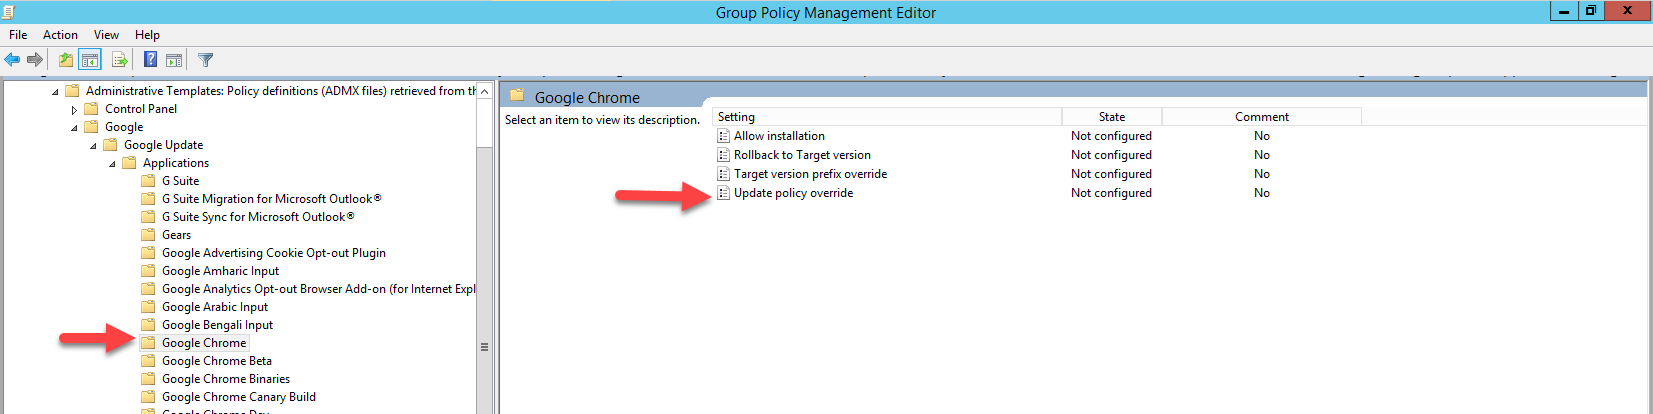
Task: Select Administrative Templates folder in tree
Action: click(270, 91)
